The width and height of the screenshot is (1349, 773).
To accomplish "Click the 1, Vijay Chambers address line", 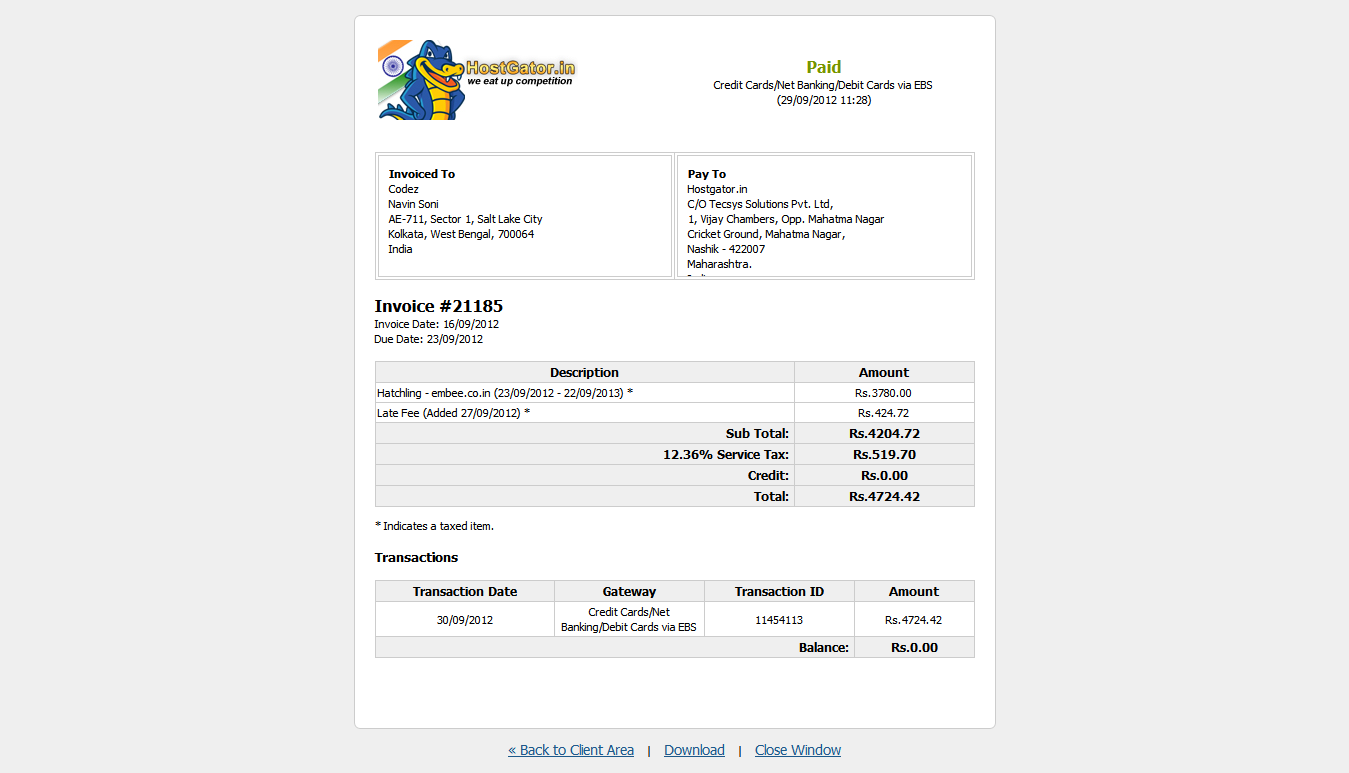I will (786, 219).
